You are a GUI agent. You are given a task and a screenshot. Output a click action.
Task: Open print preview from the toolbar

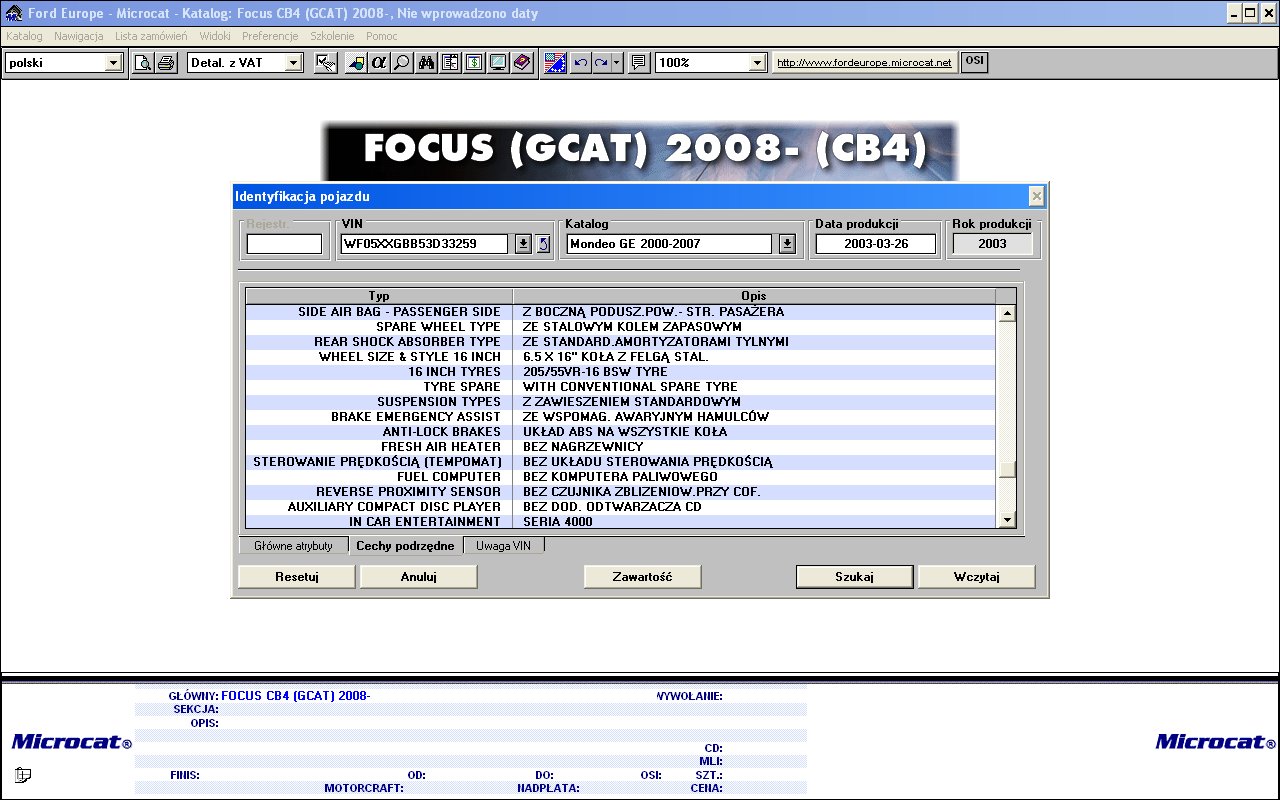point(144,62)
